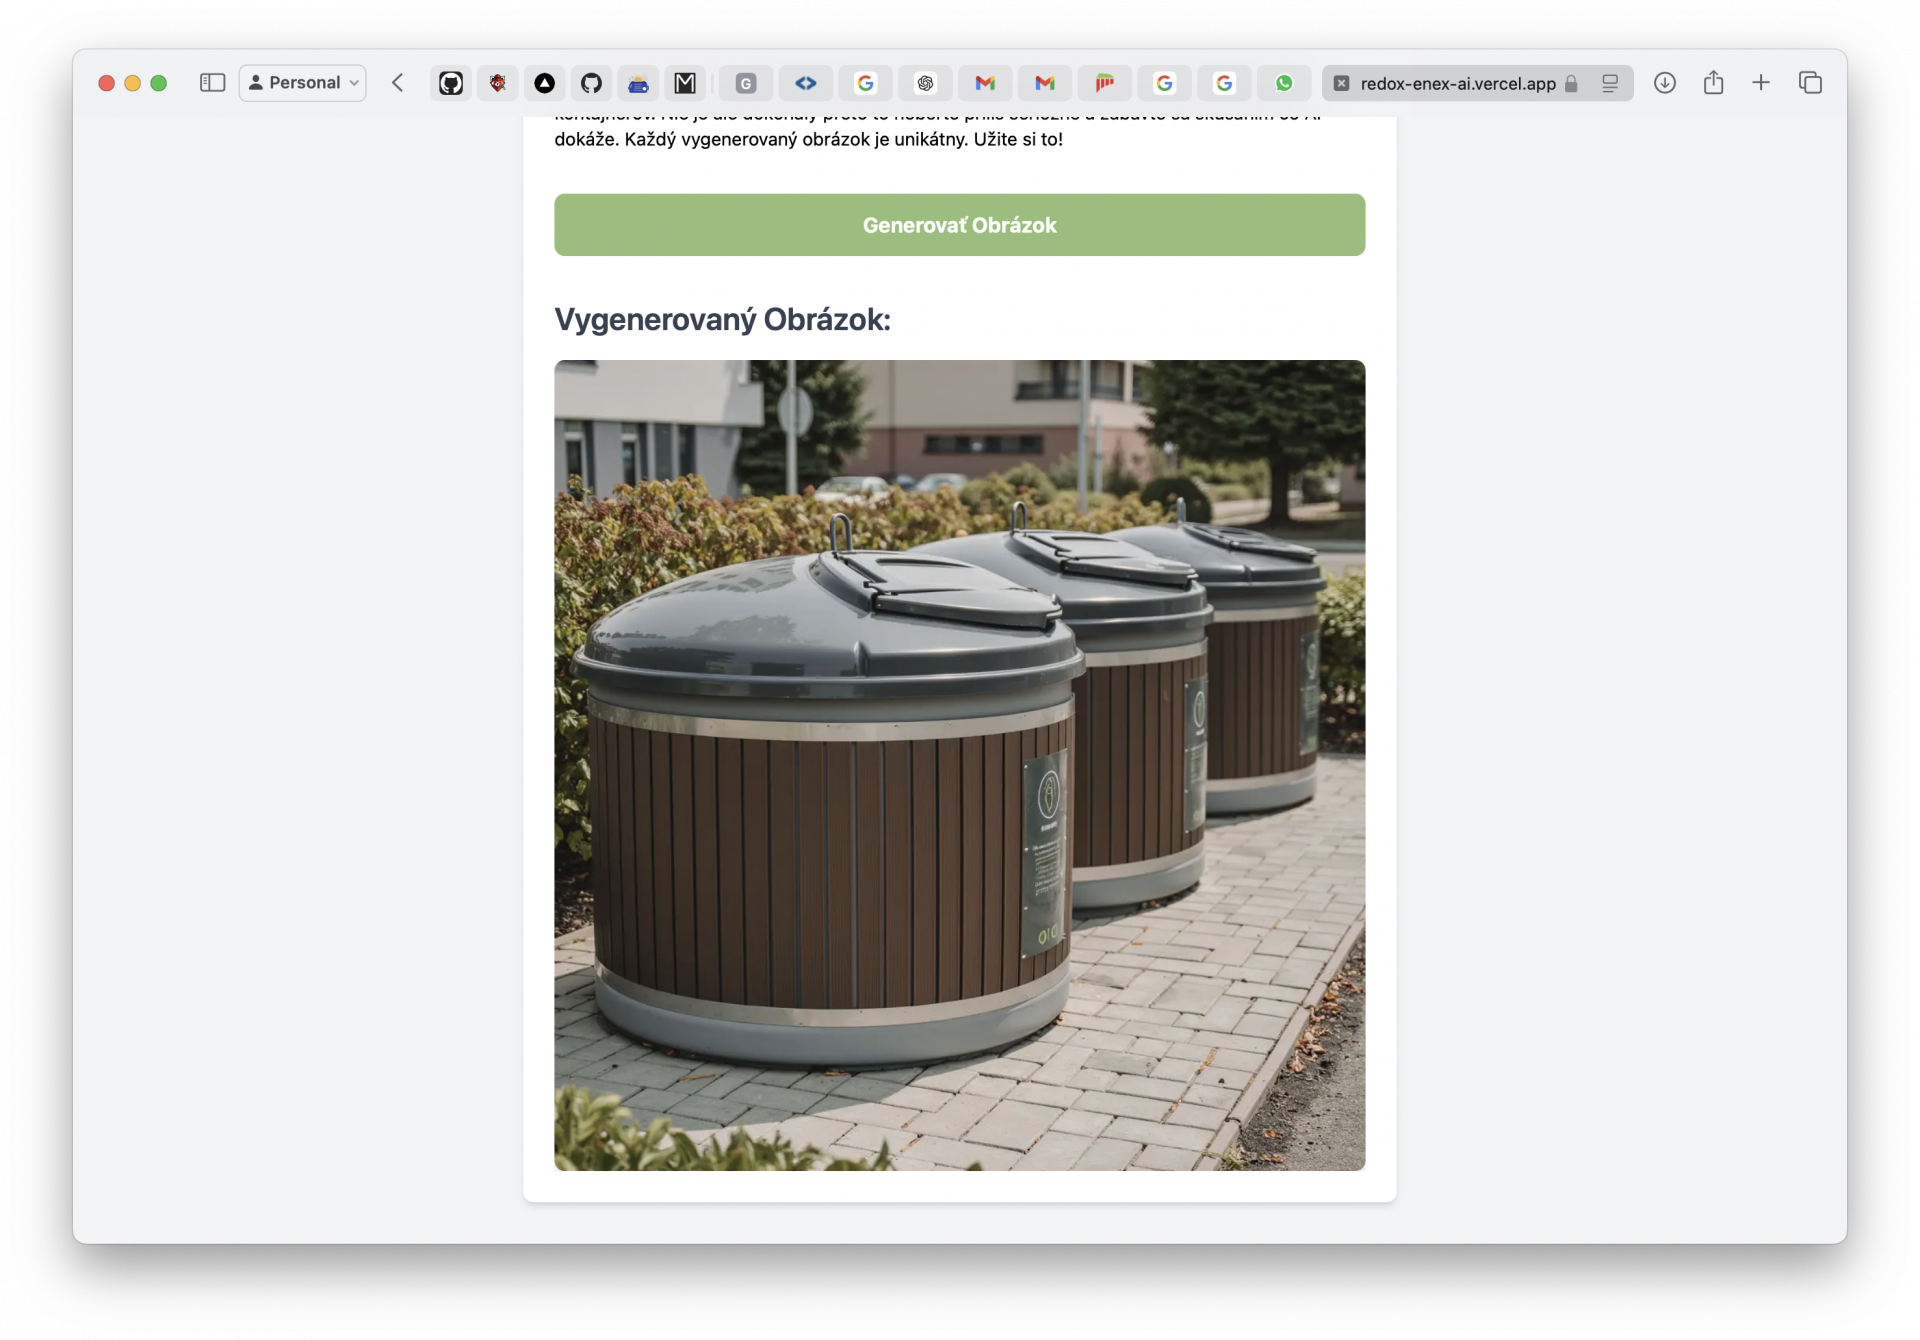Go back to the previous page
Screen dimensions: 1920x1340
tap(398, 83)
